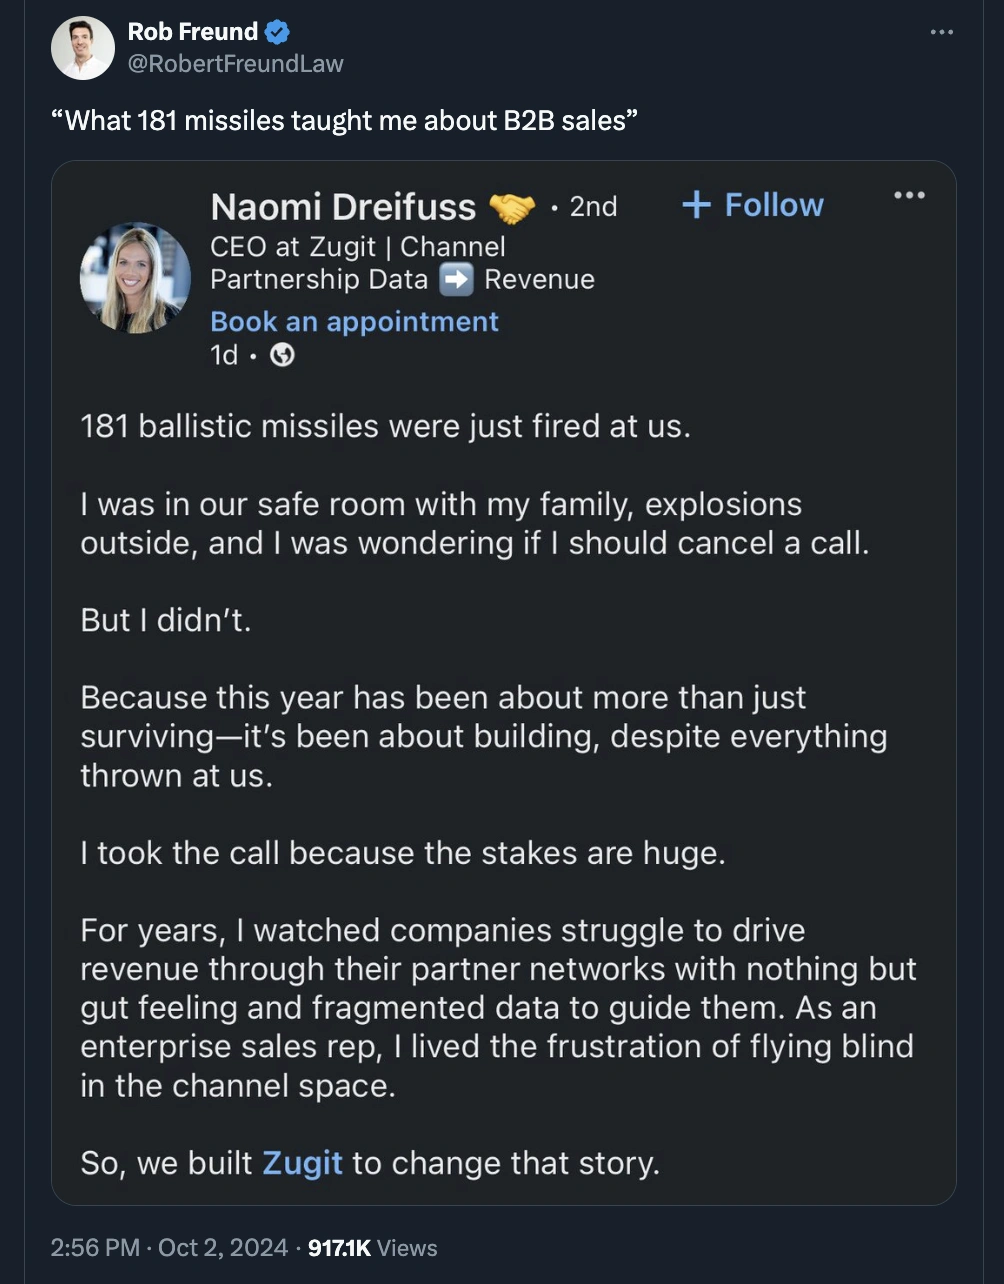Click the globe public-visibility icon

[x=283, y=355]
